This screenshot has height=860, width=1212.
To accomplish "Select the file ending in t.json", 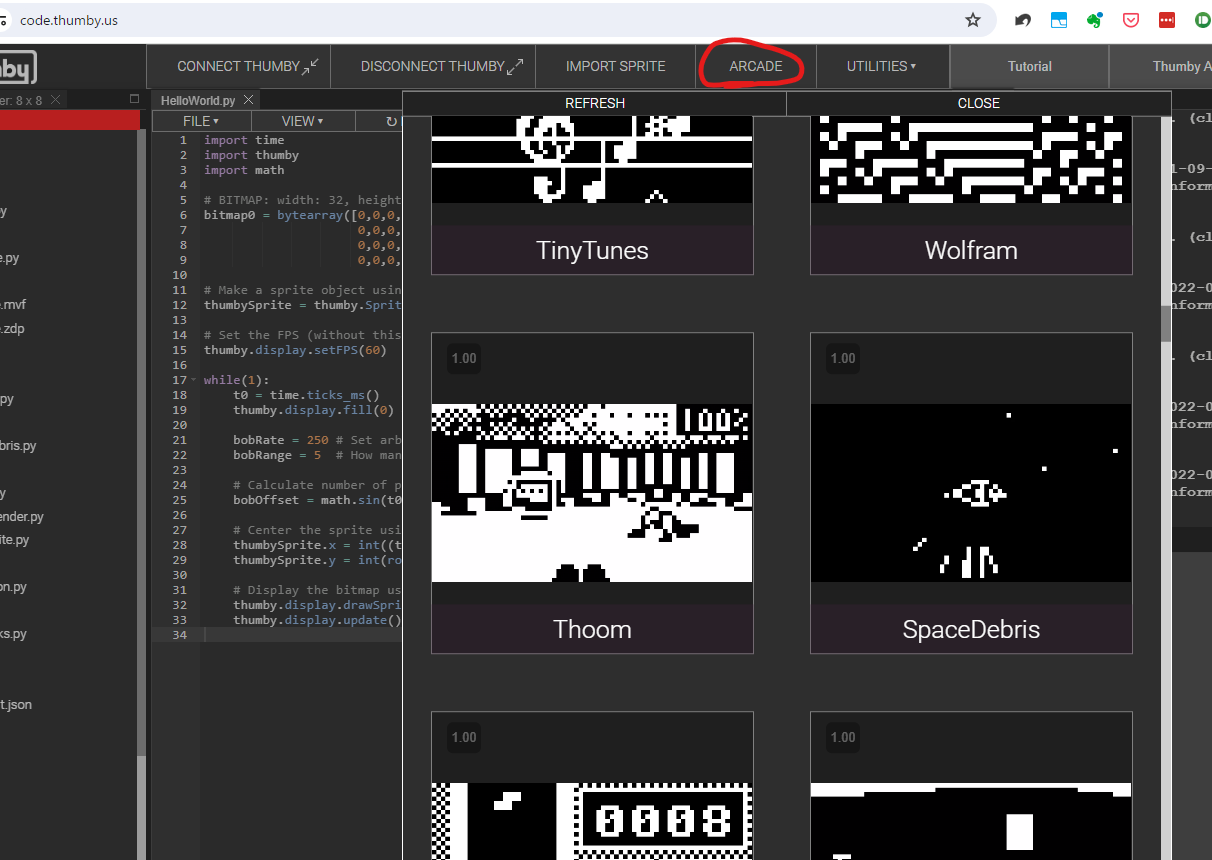I will tap(16, 704).
